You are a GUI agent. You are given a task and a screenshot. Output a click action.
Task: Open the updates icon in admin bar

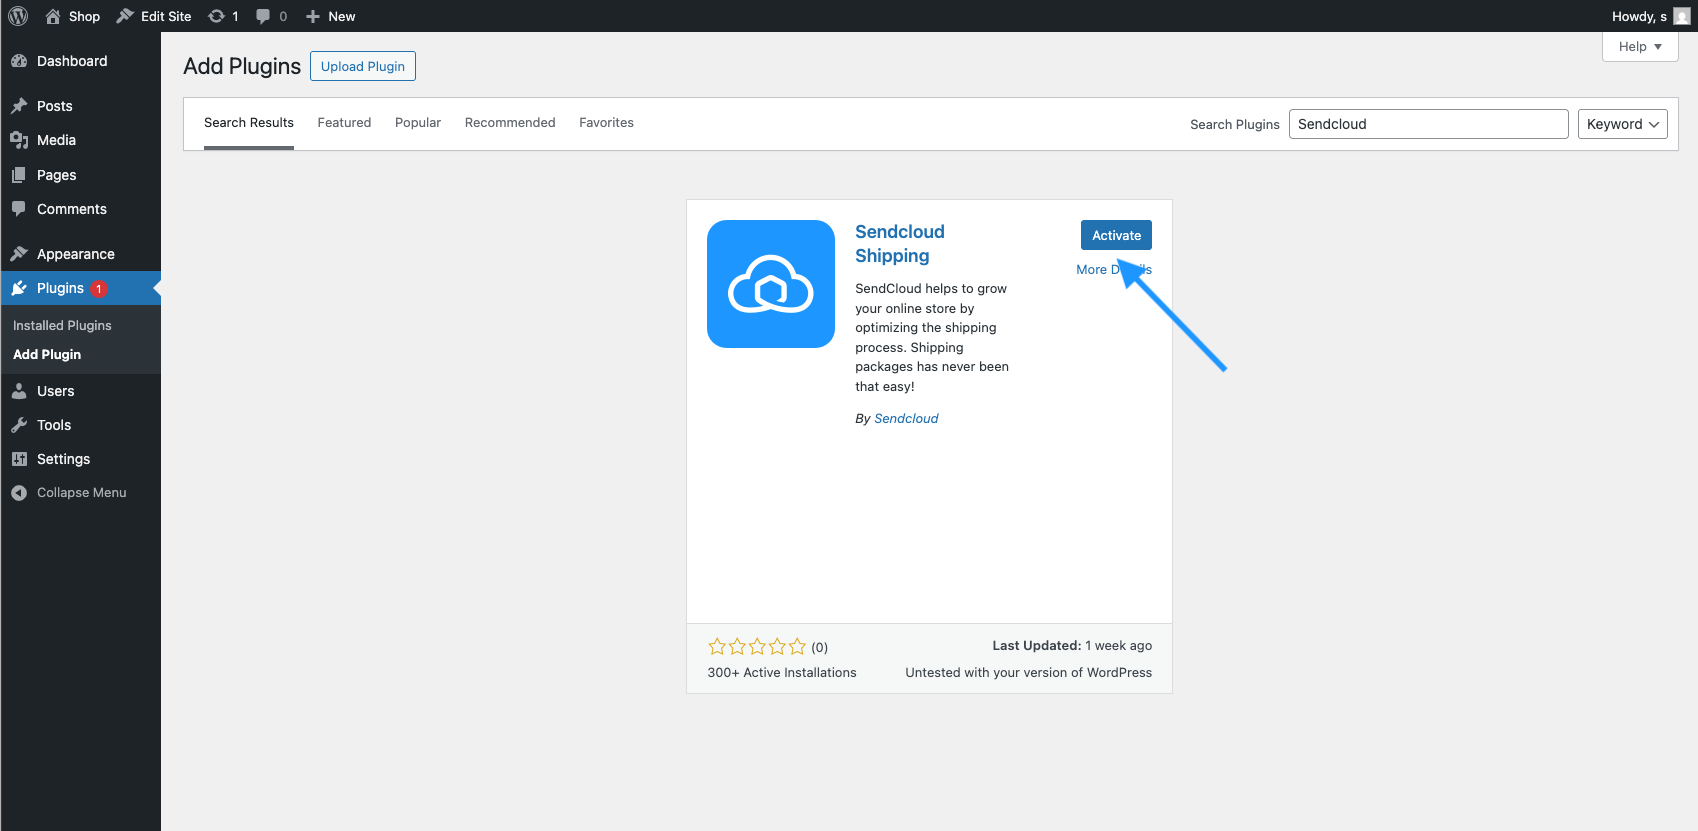tap(216, 16)
